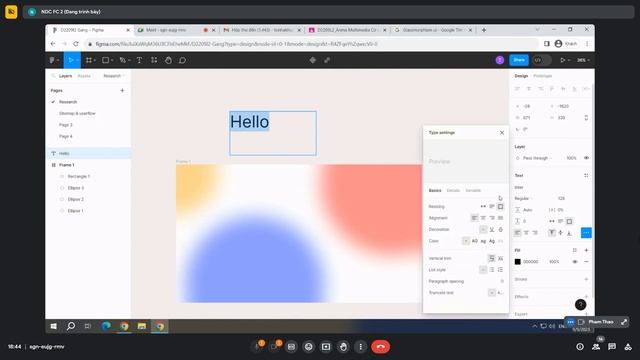This screenshot has width=640, height=360.
Task: Select the Frame tool
Action: click(x=89, y=60)
